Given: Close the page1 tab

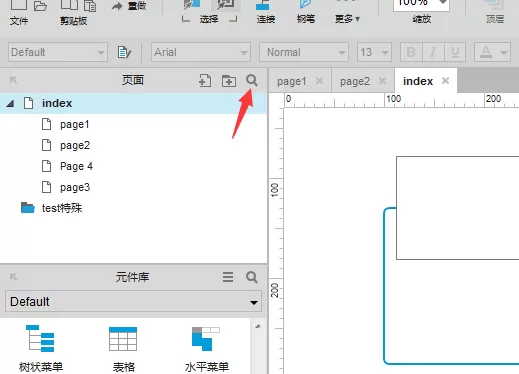Looking at the screenshot, I should coord(319,80).
